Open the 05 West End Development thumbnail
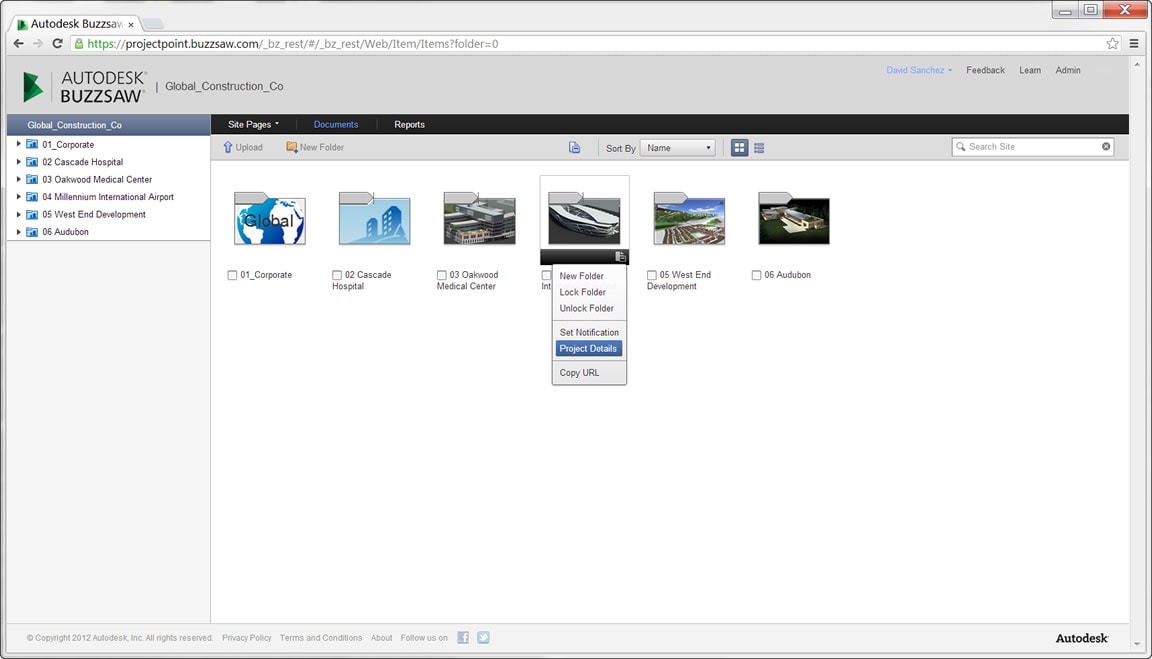1152x659 pixels. (x=689, y=219)
